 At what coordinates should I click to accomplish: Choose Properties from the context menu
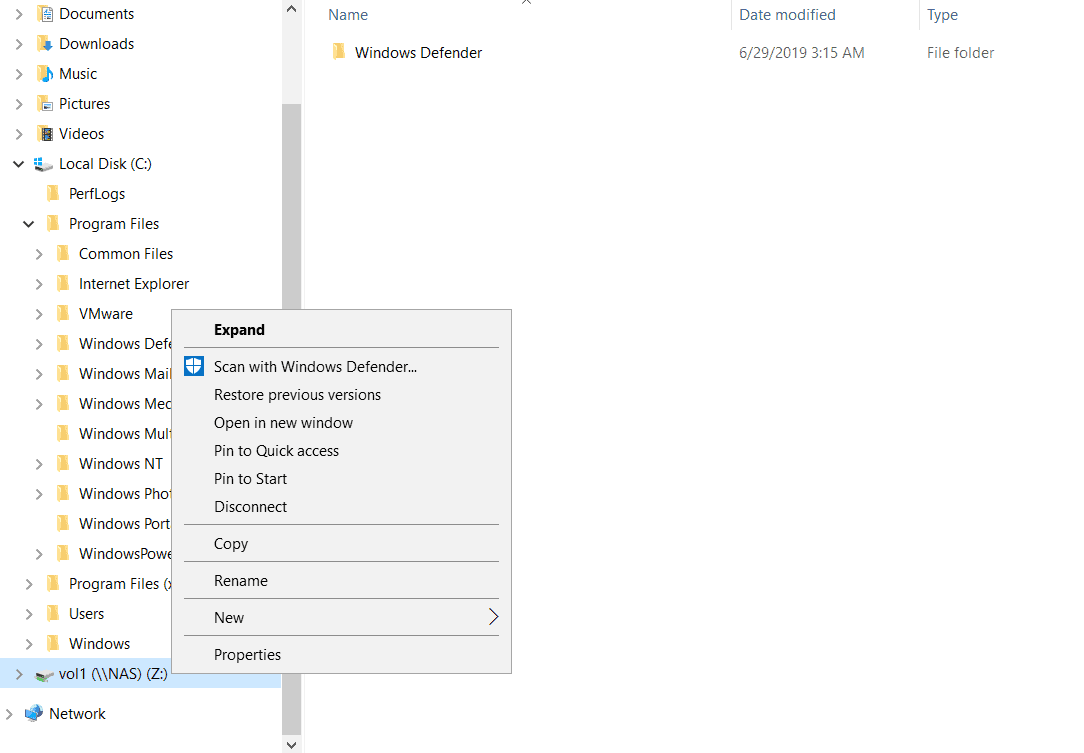[247, 655]
